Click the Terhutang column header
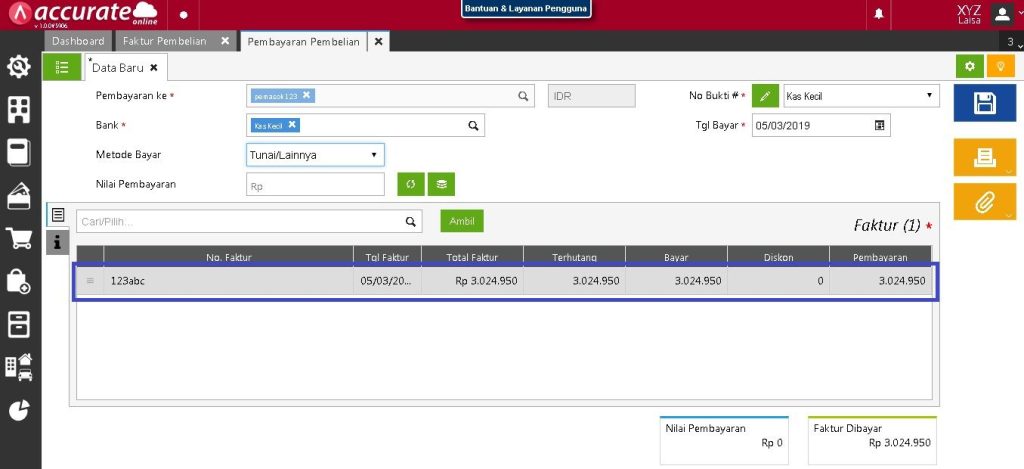Image resolution: width=1024 pixels, height=469 pixels. point(574,257)
